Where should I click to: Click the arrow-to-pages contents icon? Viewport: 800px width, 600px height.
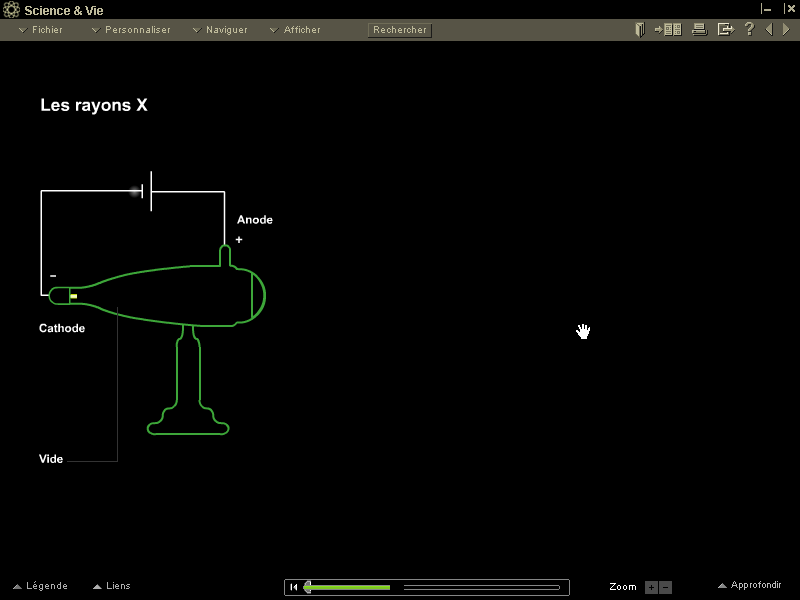click(x=668, y=30)
